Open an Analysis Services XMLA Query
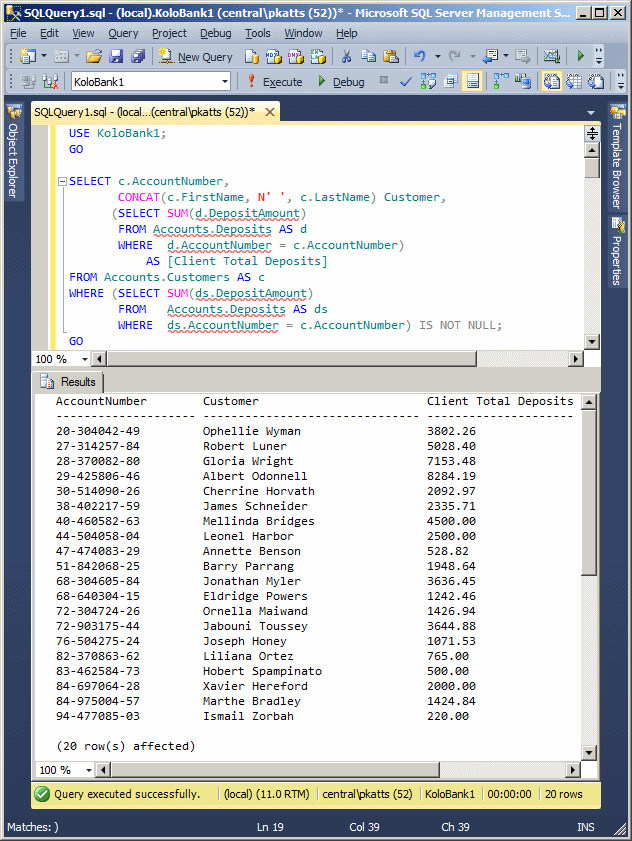Viewport: 632px width, 841px height. (x=318, y=56)
